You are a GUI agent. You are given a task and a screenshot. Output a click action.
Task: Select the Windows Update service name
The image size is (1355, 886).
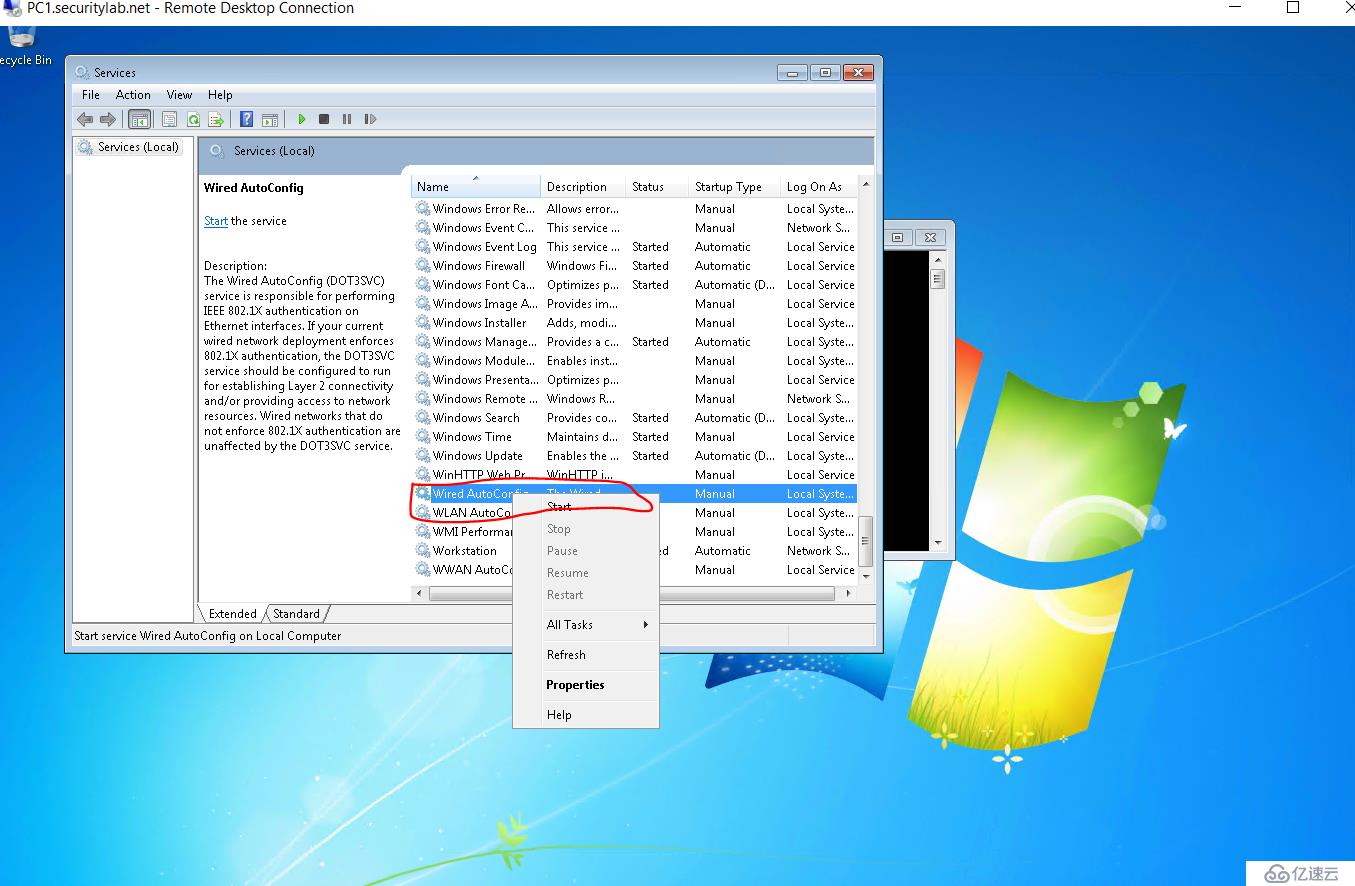pyautogui.click(x=478, y=456)
